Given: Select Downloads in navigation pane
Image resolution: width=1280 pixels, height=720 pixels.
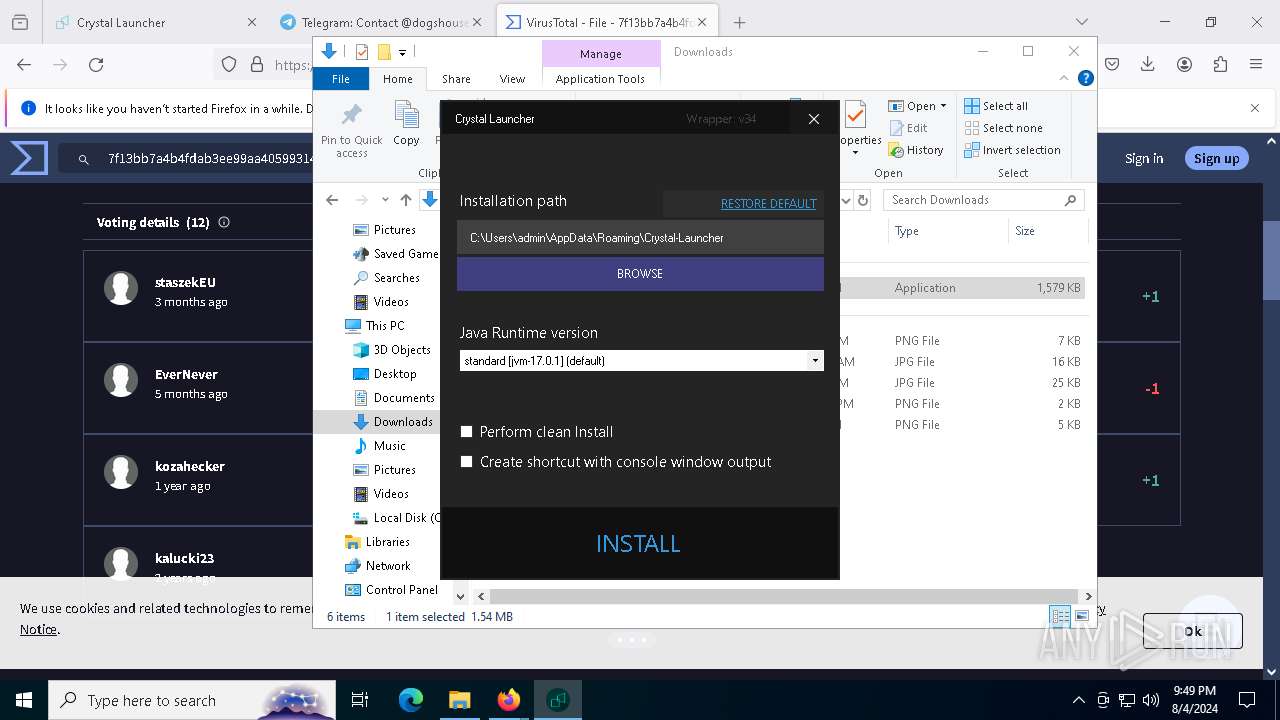Looking at the screenshot, I should [393, 422].
